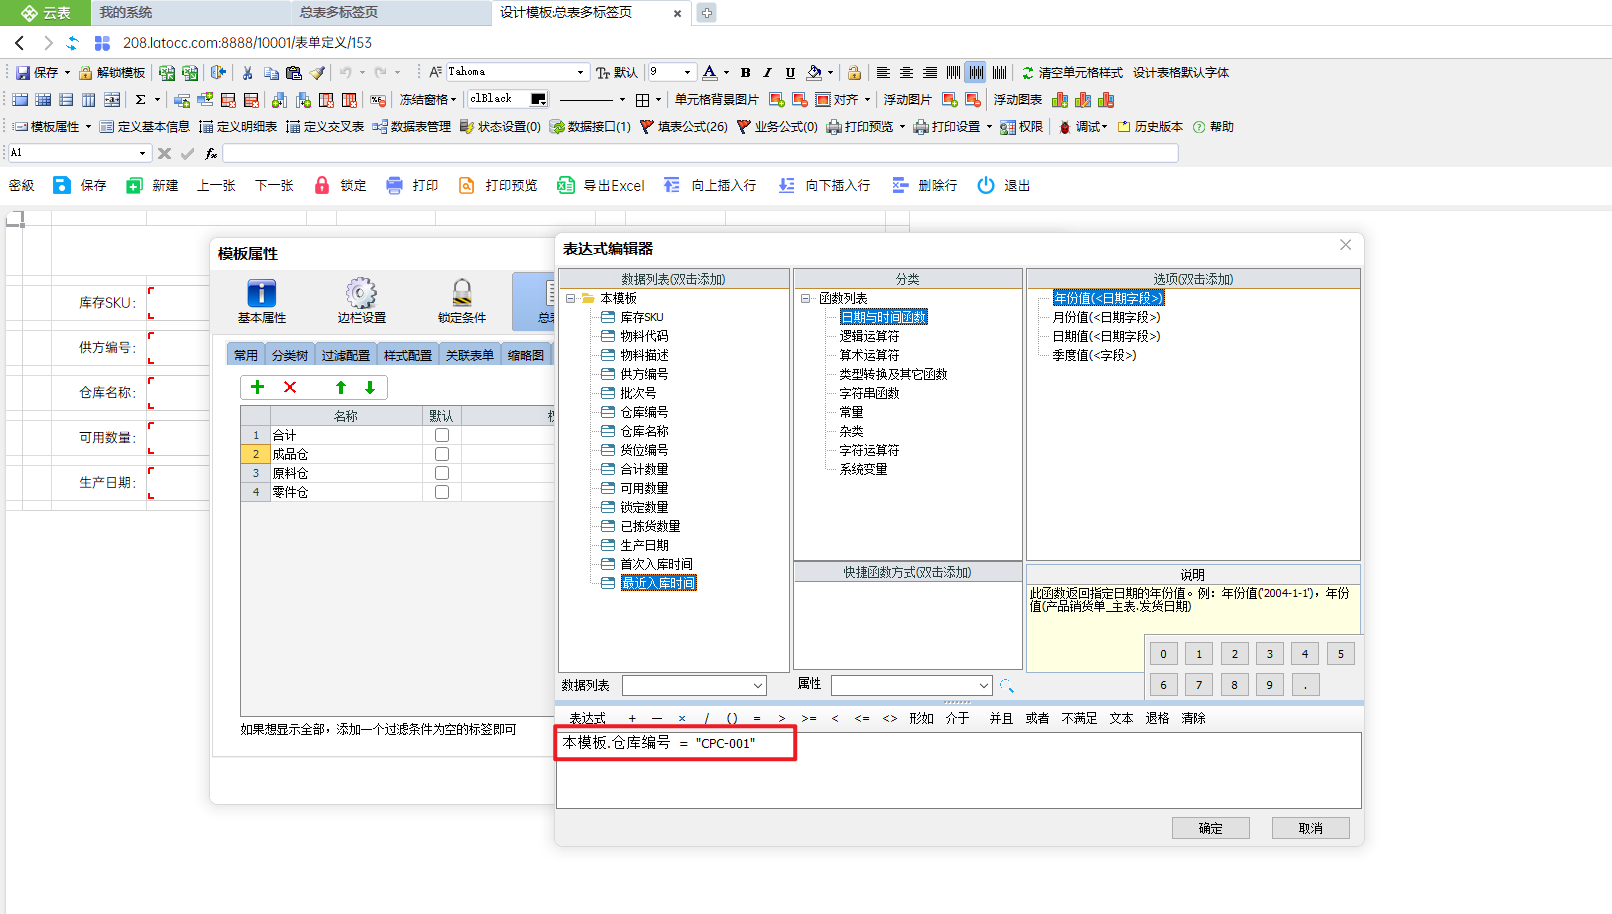The height and width of the screenshot is (914, 1612).
Task: Center align cell text horizontally
Action: [906, 72]
